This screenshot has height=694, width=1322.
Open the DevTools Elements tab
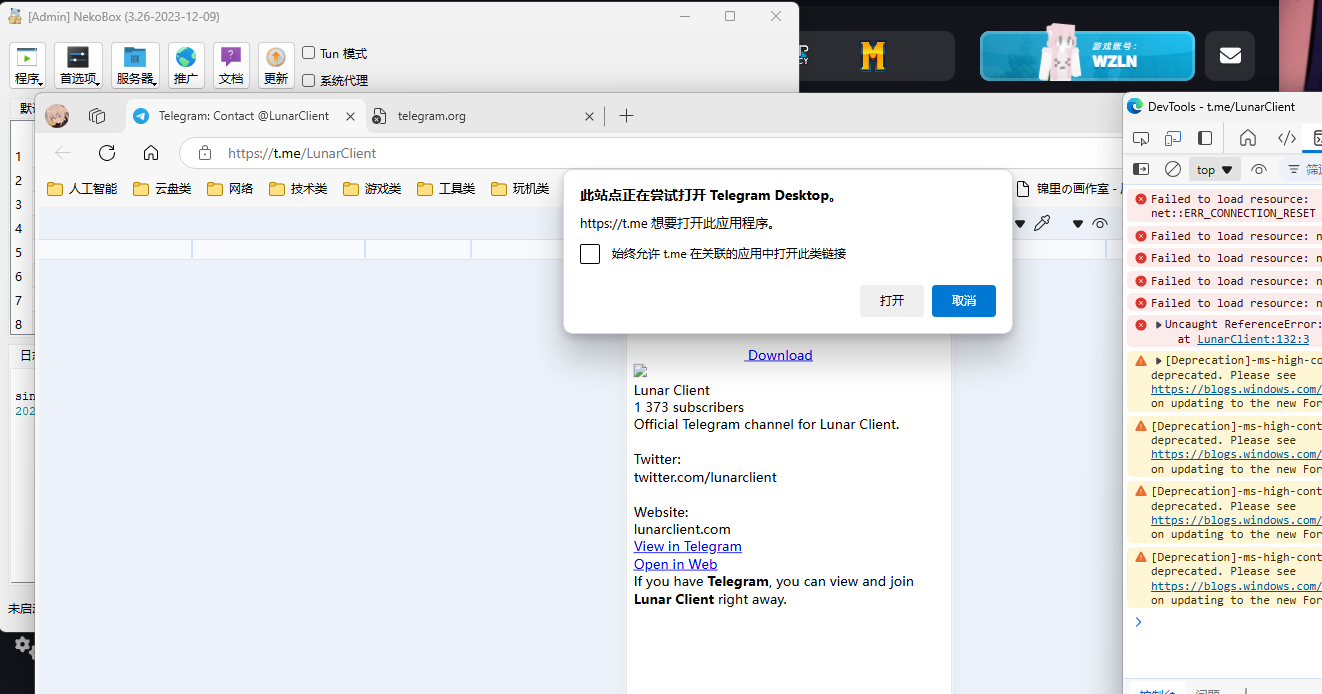pyautogui.click(x=1287, y=138)
